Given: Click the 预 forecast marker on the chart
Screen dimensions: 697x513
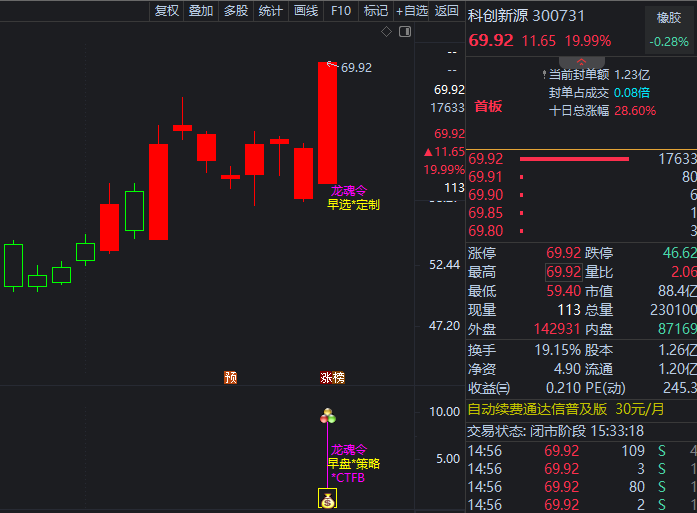Looking at the screenshot, I should (x=231, y=377).
